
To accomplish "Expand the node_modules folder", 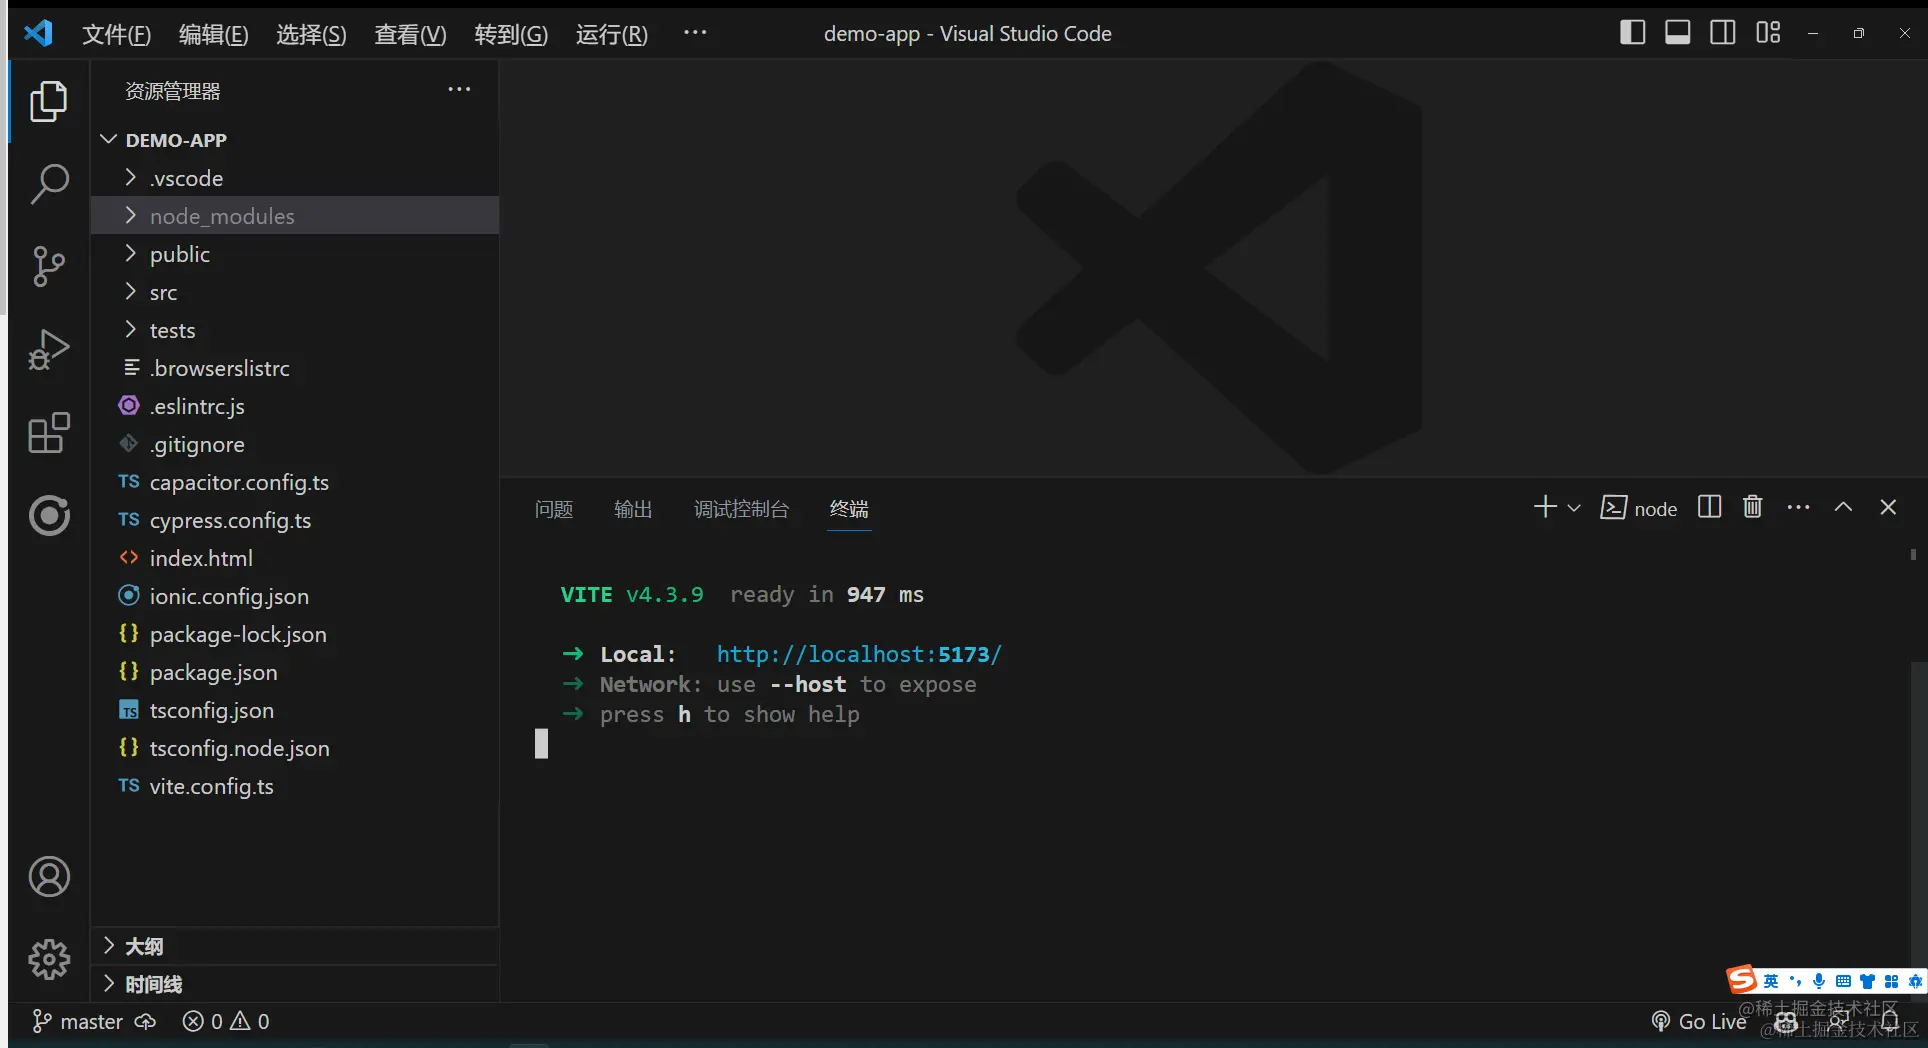I will tap(295, 216).
